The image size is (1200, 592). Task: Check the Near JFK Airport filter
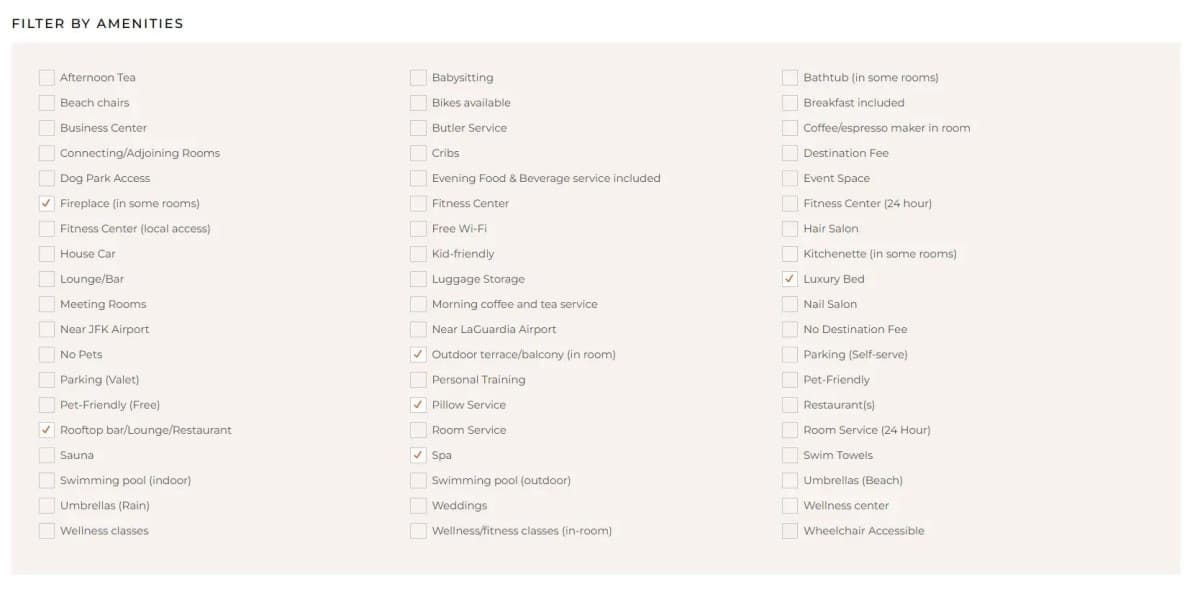click(46, 329)
